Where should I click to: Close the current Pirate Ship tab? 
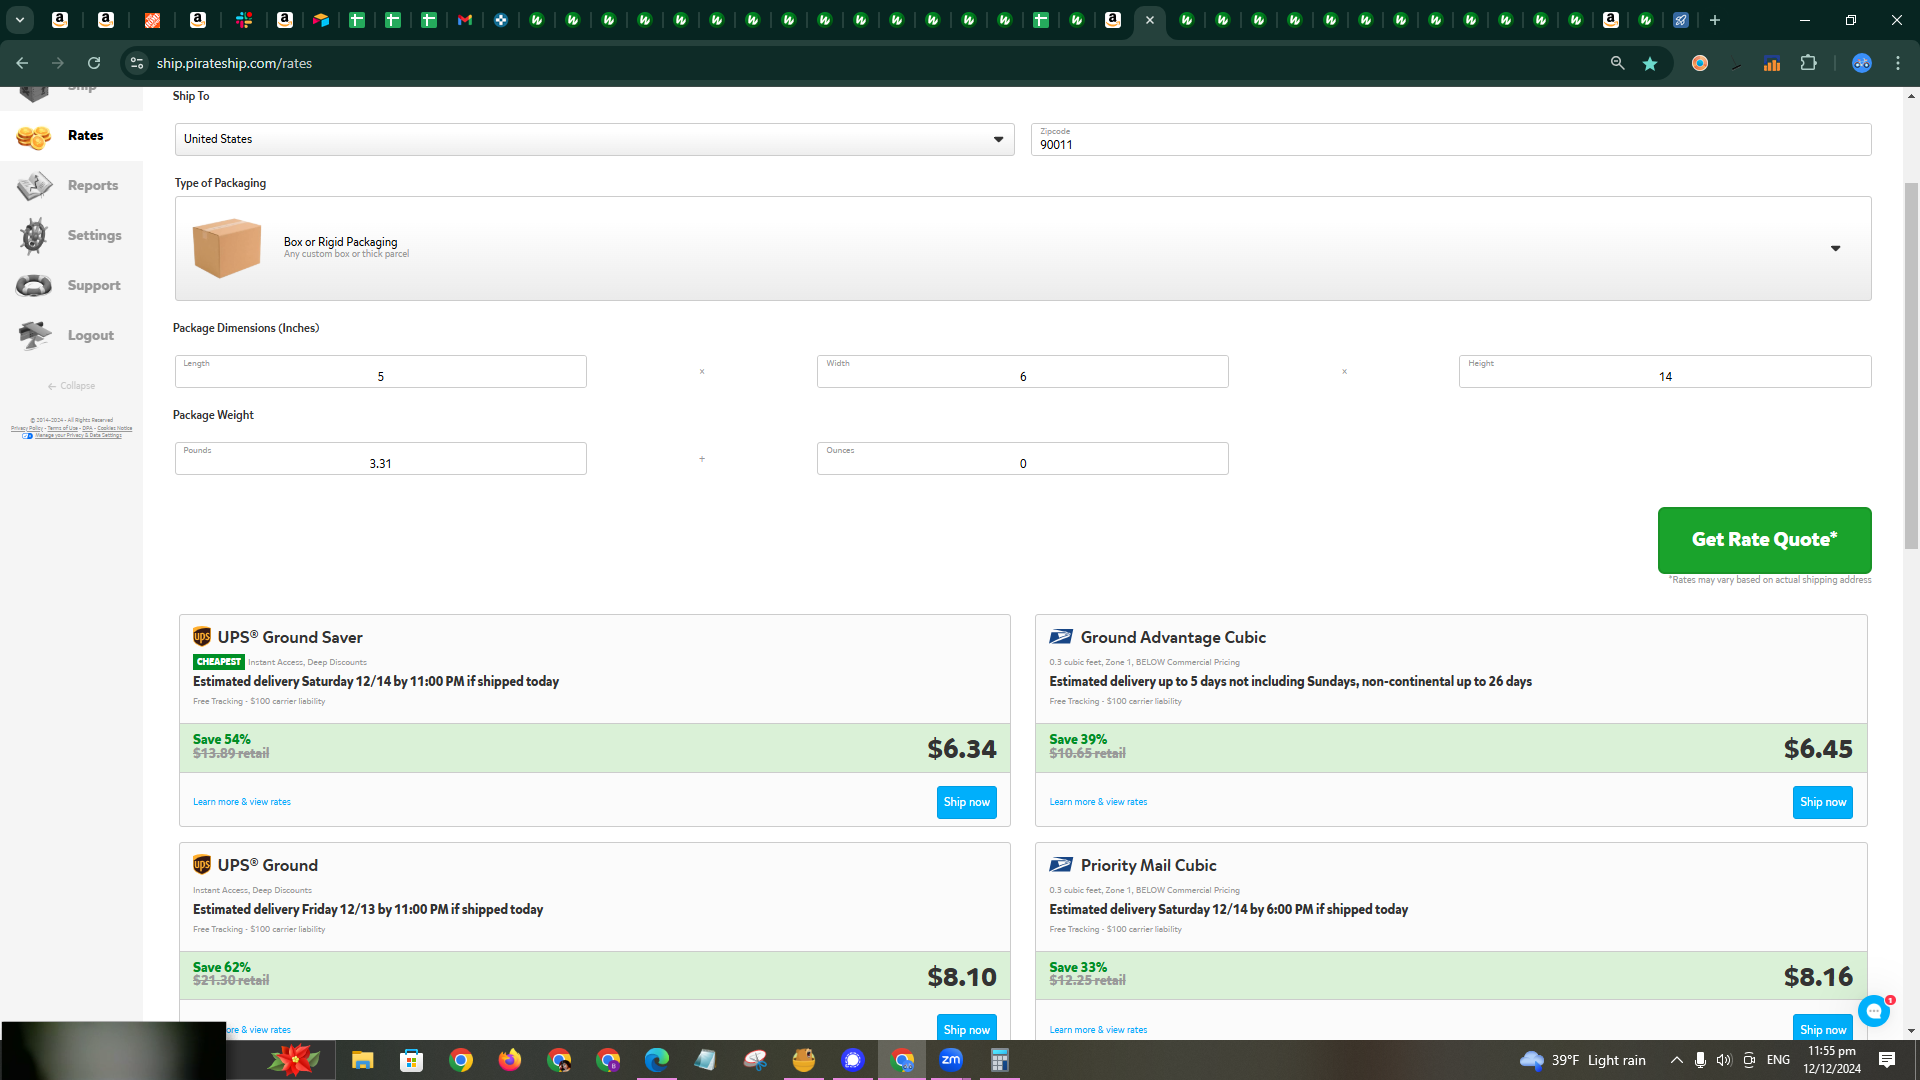click(x=1150, y=20)
